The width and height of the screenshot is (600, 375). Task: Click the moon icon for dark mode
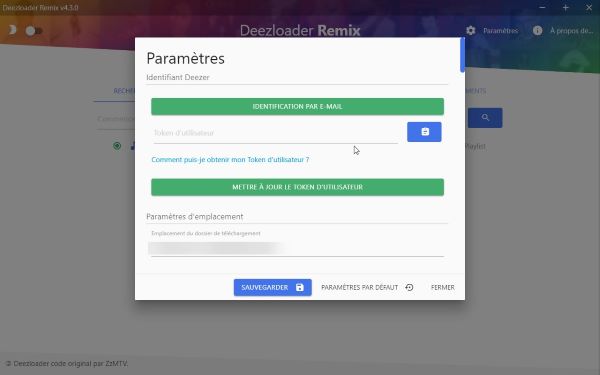tap(12, 29)
